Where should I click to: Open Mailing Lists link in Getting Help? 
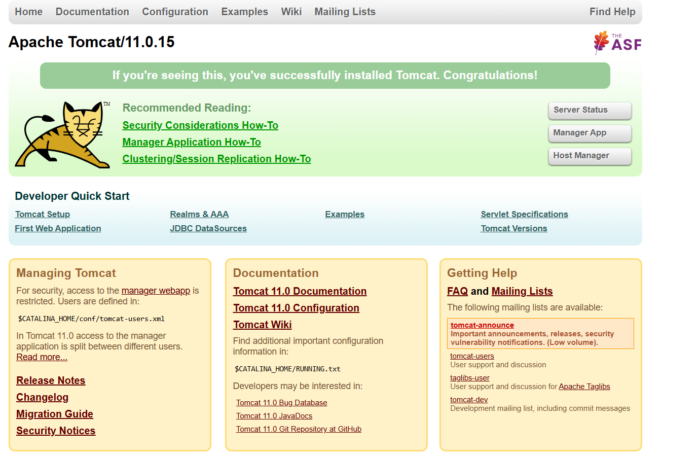(522, 291)
